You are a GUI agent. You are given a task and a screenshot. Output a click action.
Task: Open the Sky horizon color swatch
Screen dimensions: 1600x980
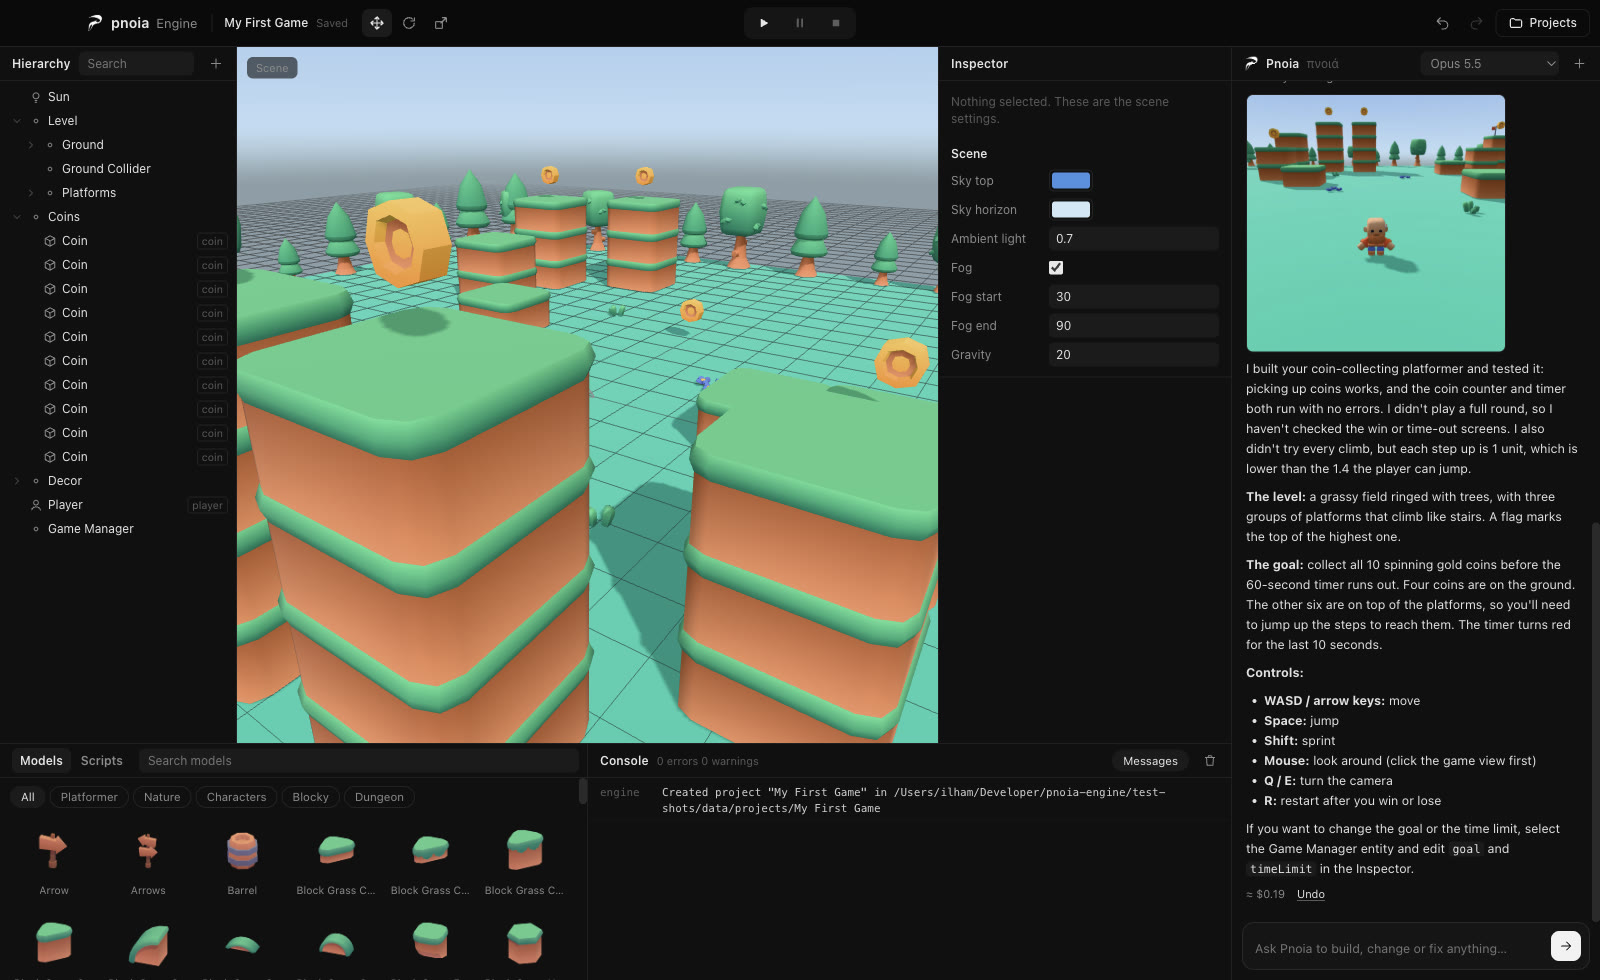(1070, 210)
